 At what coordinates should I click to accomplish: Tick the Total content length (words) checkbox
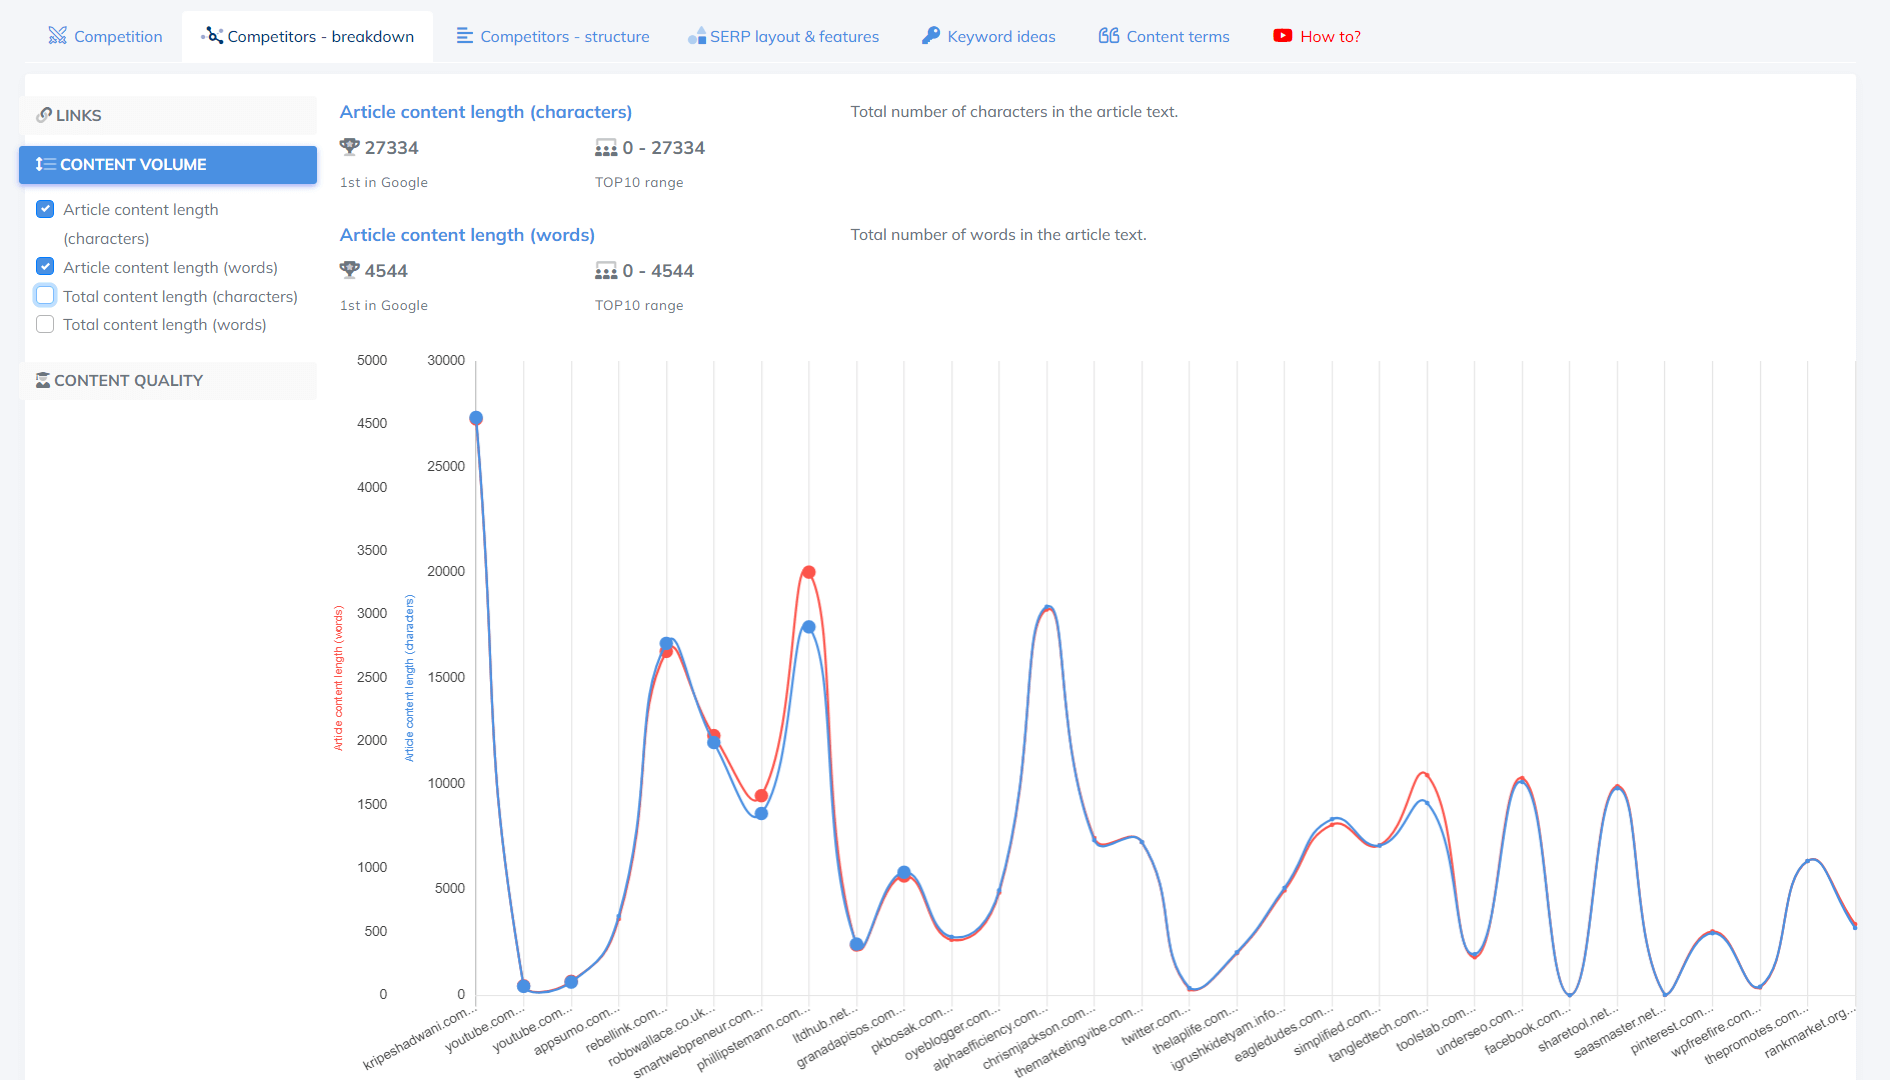(x=45, y=324)
